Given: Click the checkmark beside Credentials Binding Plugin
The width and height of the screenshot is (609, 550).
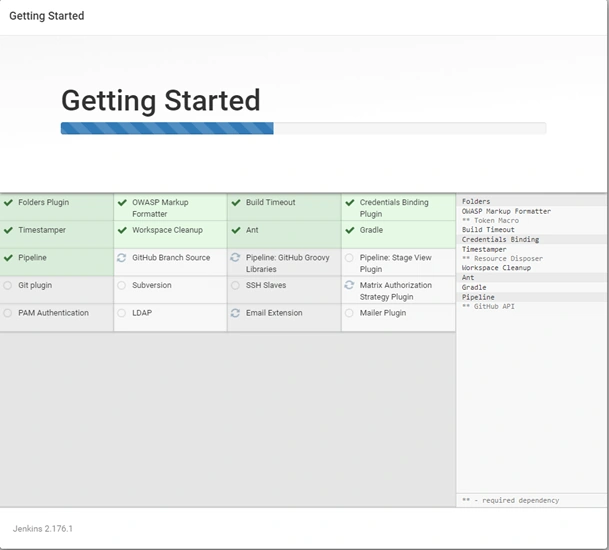Looking at the screenshot, I should [x=350, y=202].
